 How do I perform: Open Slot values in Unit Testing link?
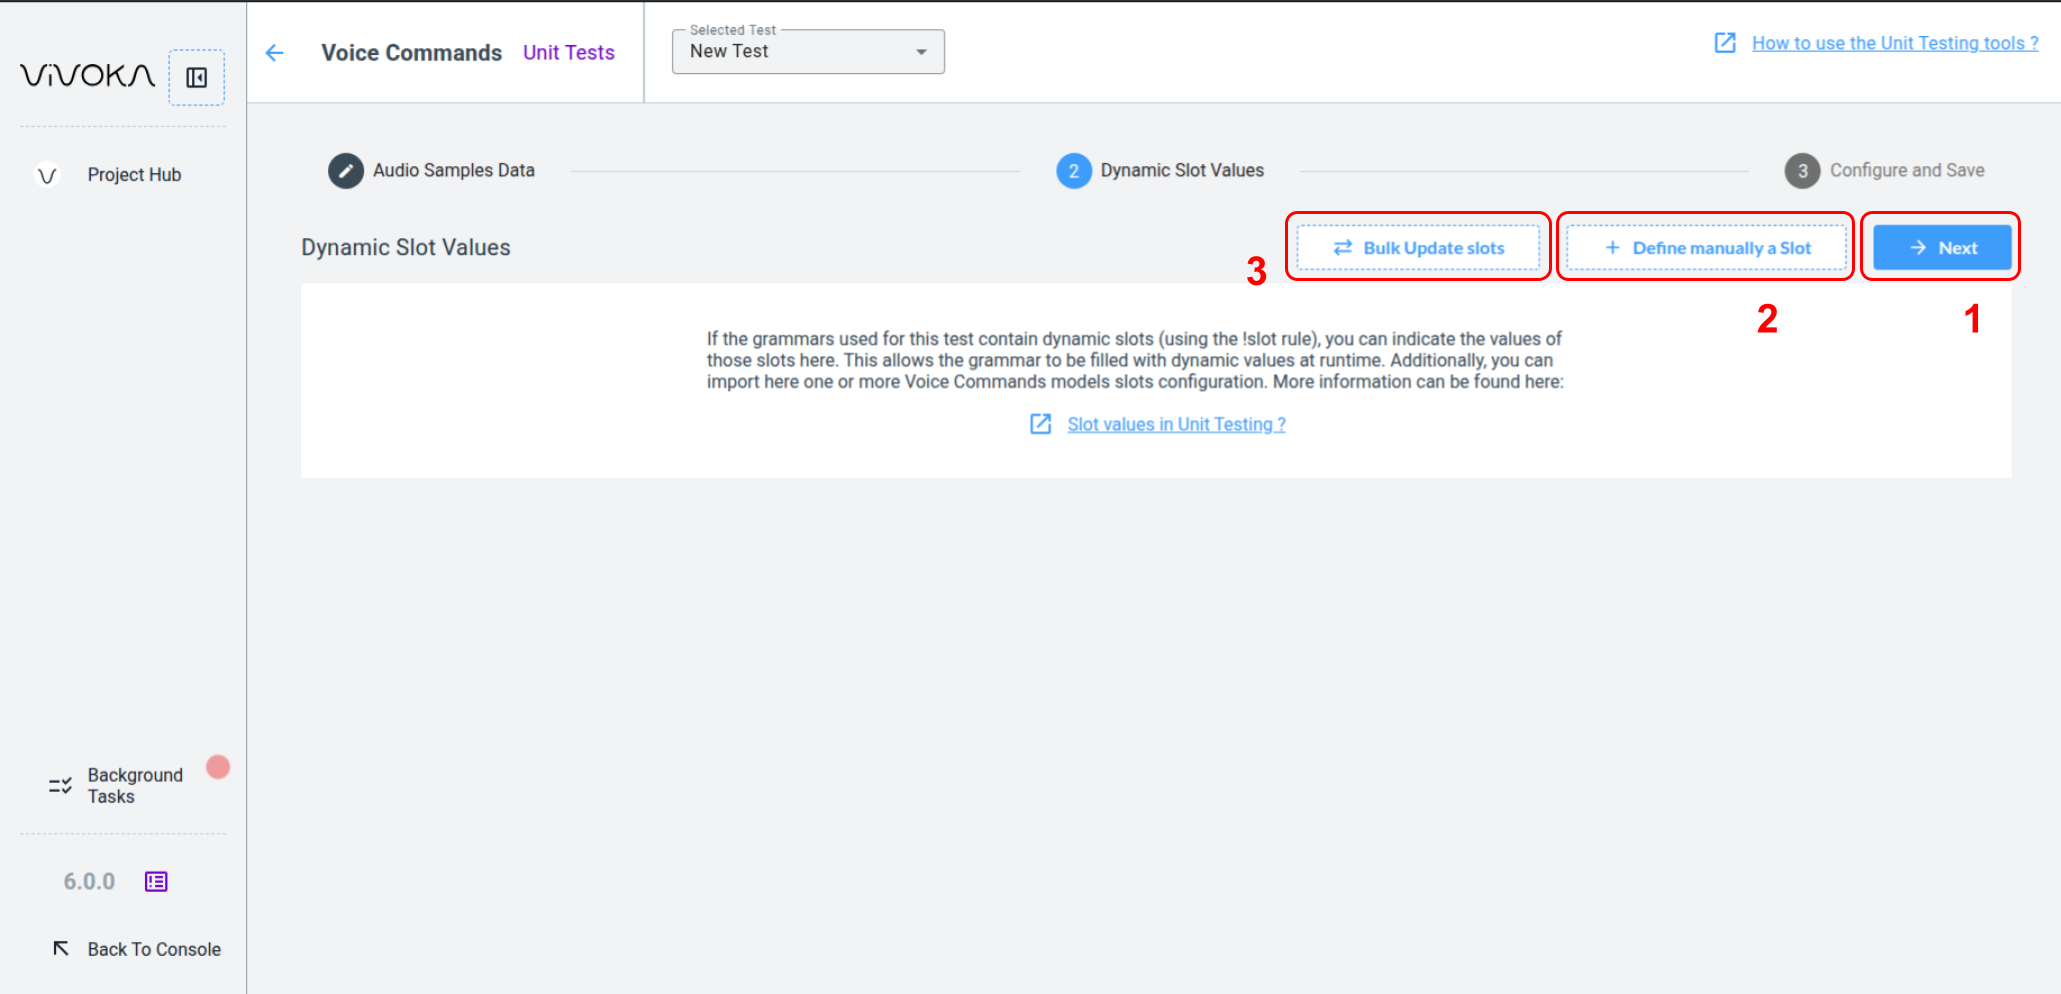(1176, 424)
